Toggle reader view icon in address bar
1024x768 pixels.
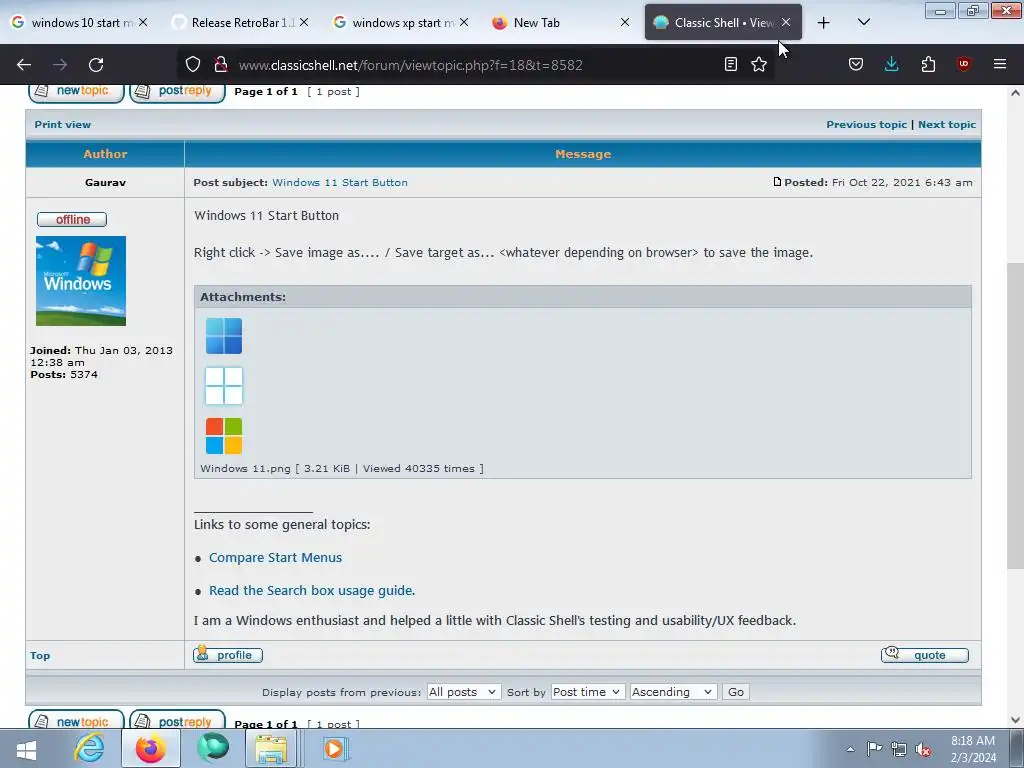(731, 64)
